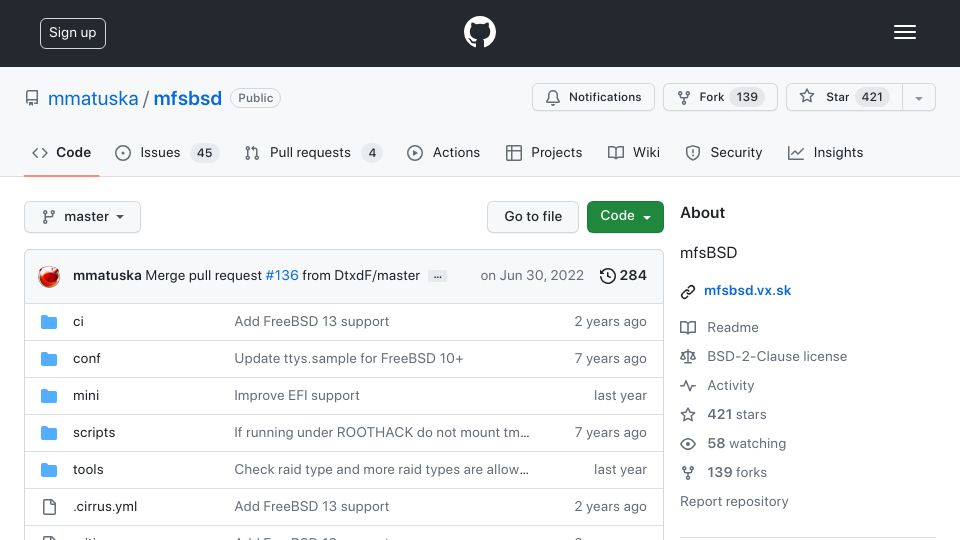Viewport: 960px width, 540px height.
Task: Open commit 'Update ttys.sample for FreeBSD 10+'
Action: pyautogui.click(x=348, y=359)
